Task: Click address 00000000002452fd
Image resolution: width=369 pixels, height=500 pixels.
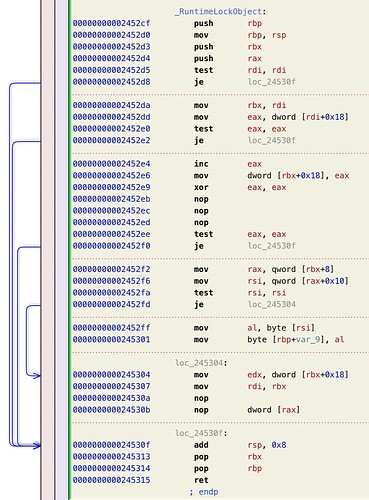Action: tap(111, 304)
